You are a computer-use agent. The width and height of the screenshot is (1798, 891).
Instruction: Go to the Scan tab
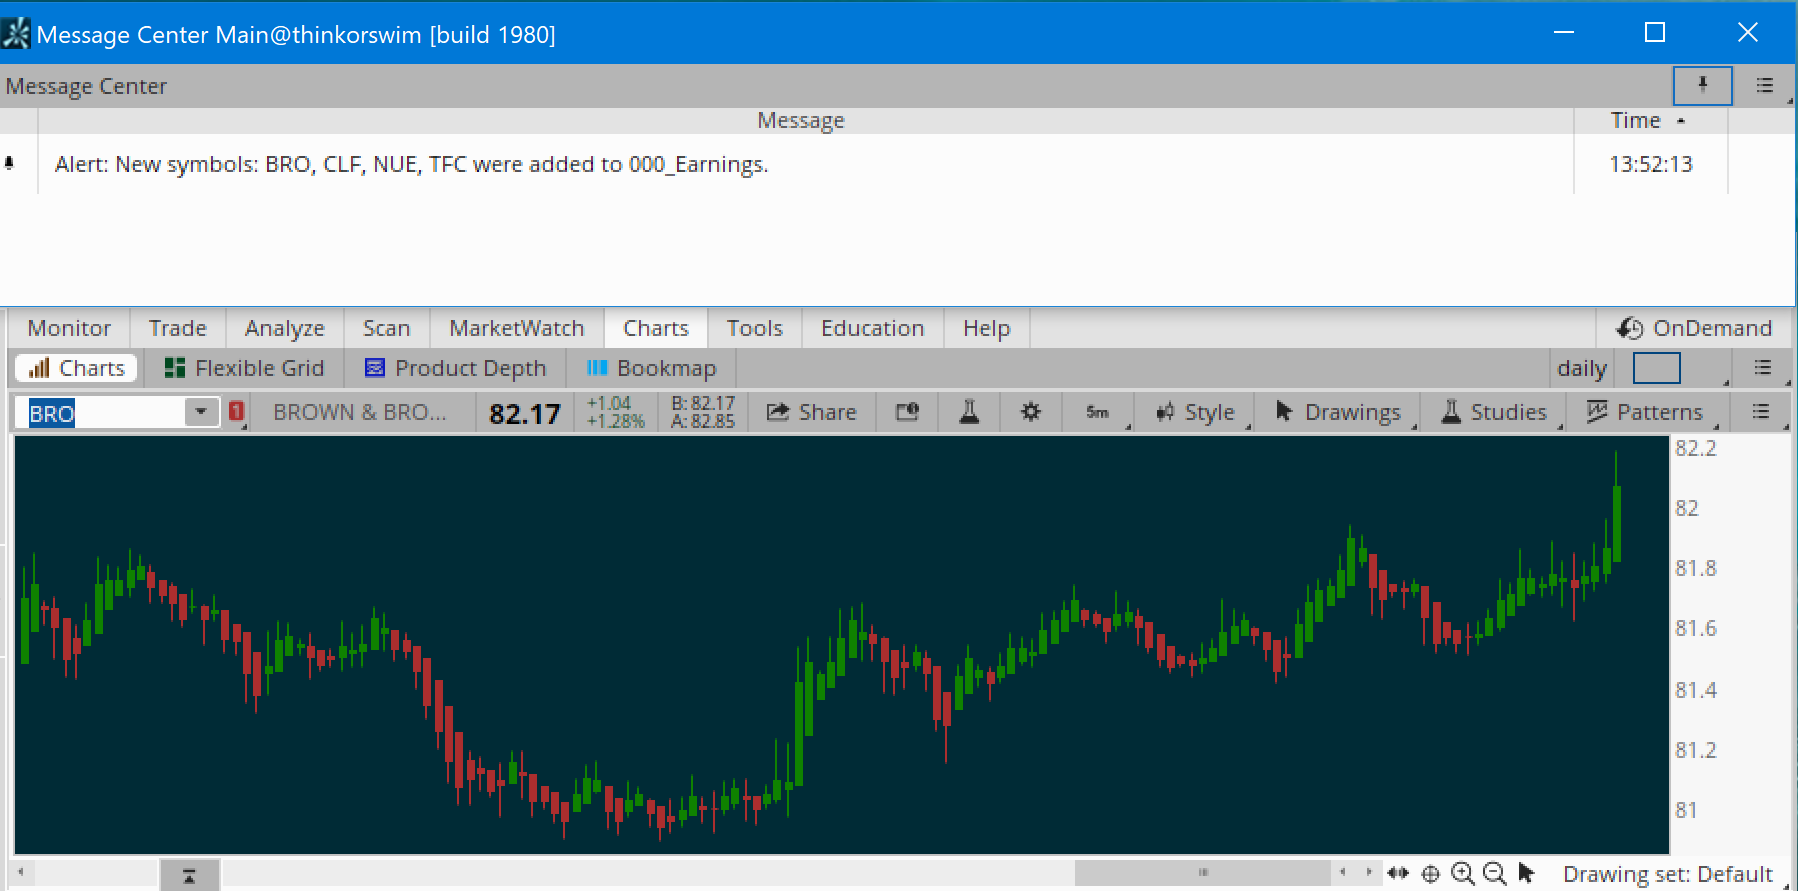click(386, 328)
